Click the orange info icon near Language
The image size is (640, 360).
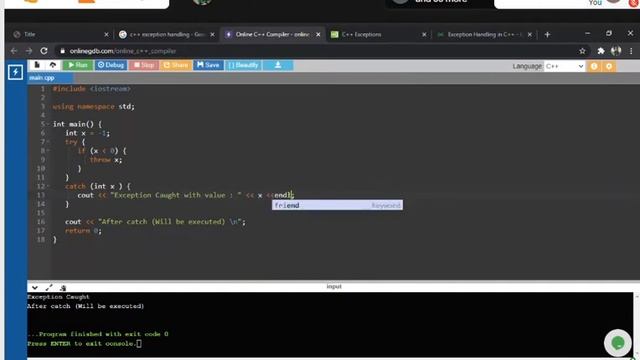coord(594,66)
